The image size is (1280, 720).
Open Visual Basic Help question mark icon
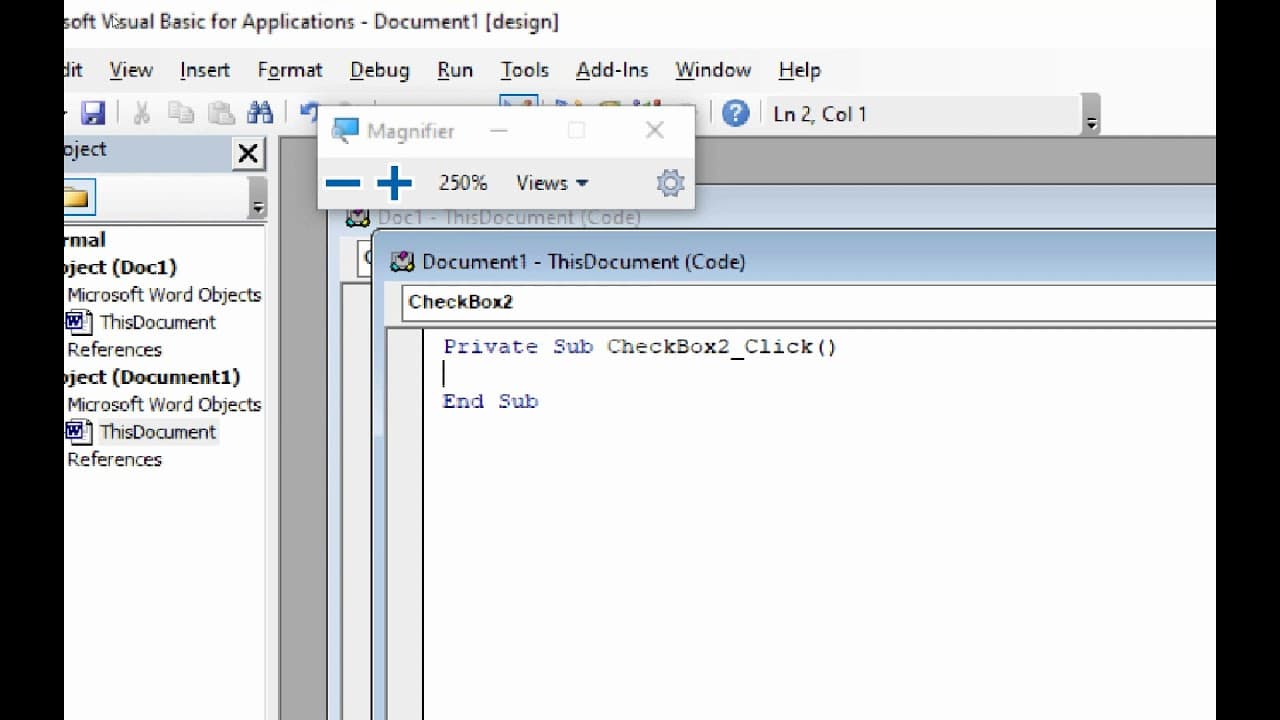735,113
